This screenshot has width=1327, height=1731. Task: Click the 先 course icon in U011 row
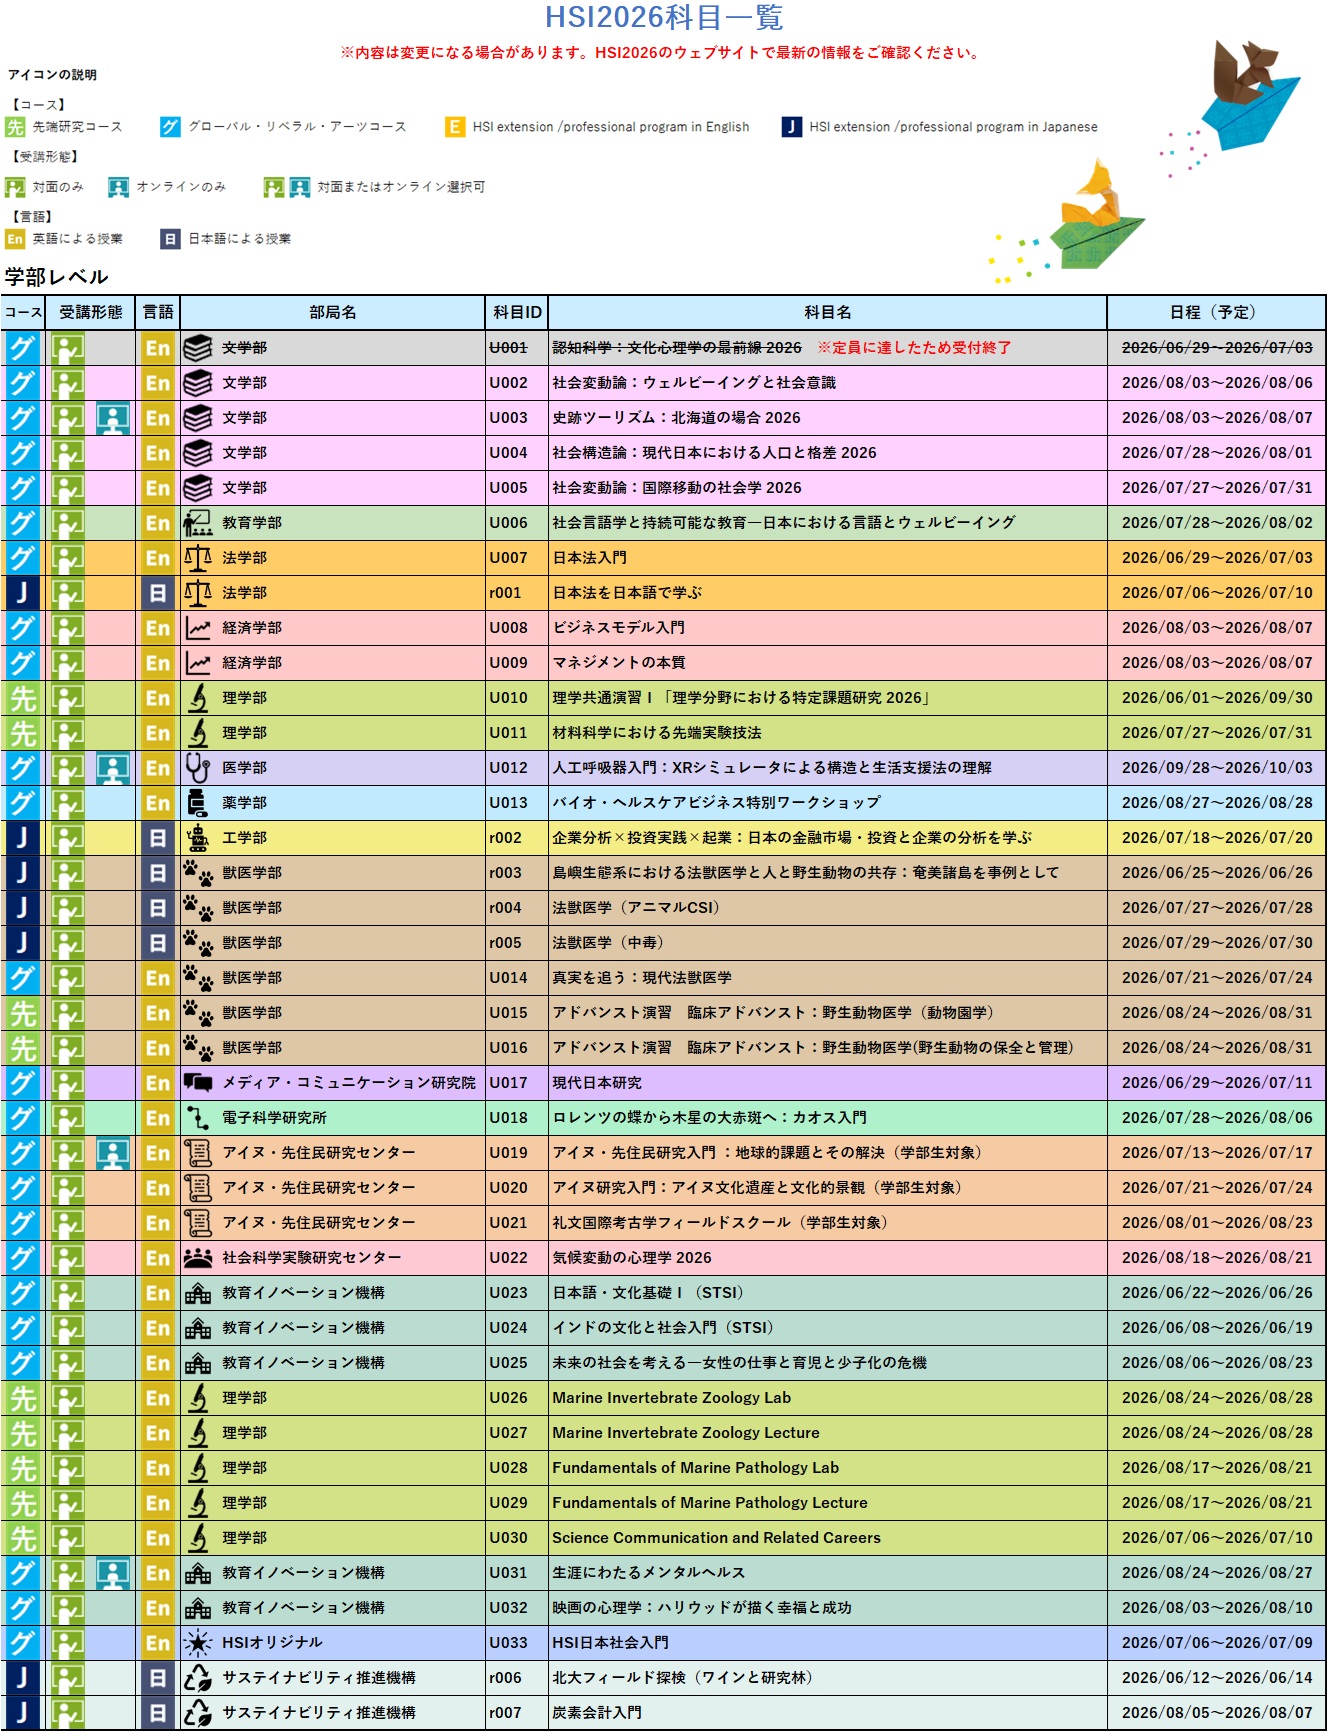(22, 733)
